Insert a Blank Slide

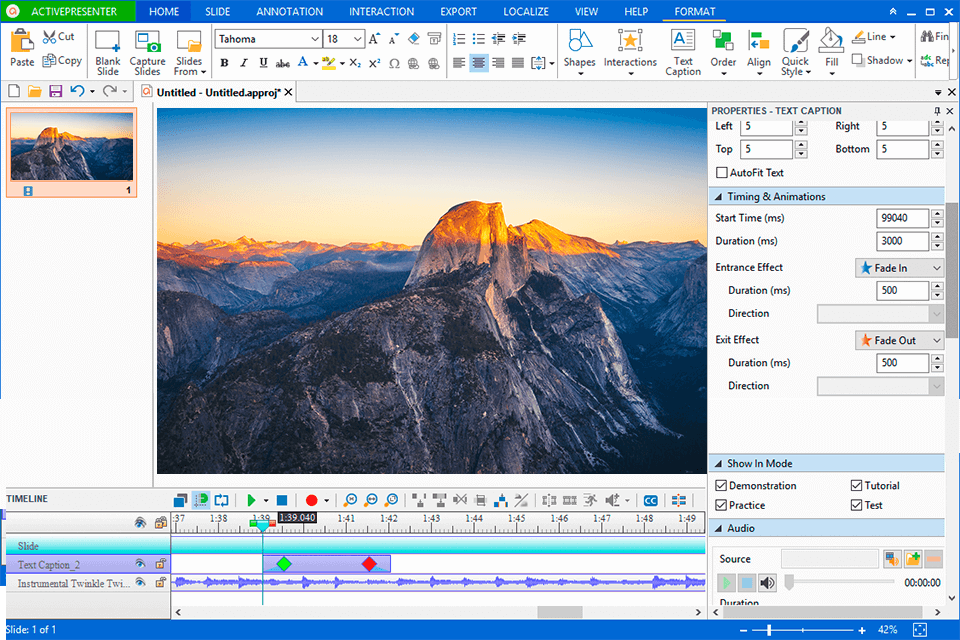(x=108, y=53)
